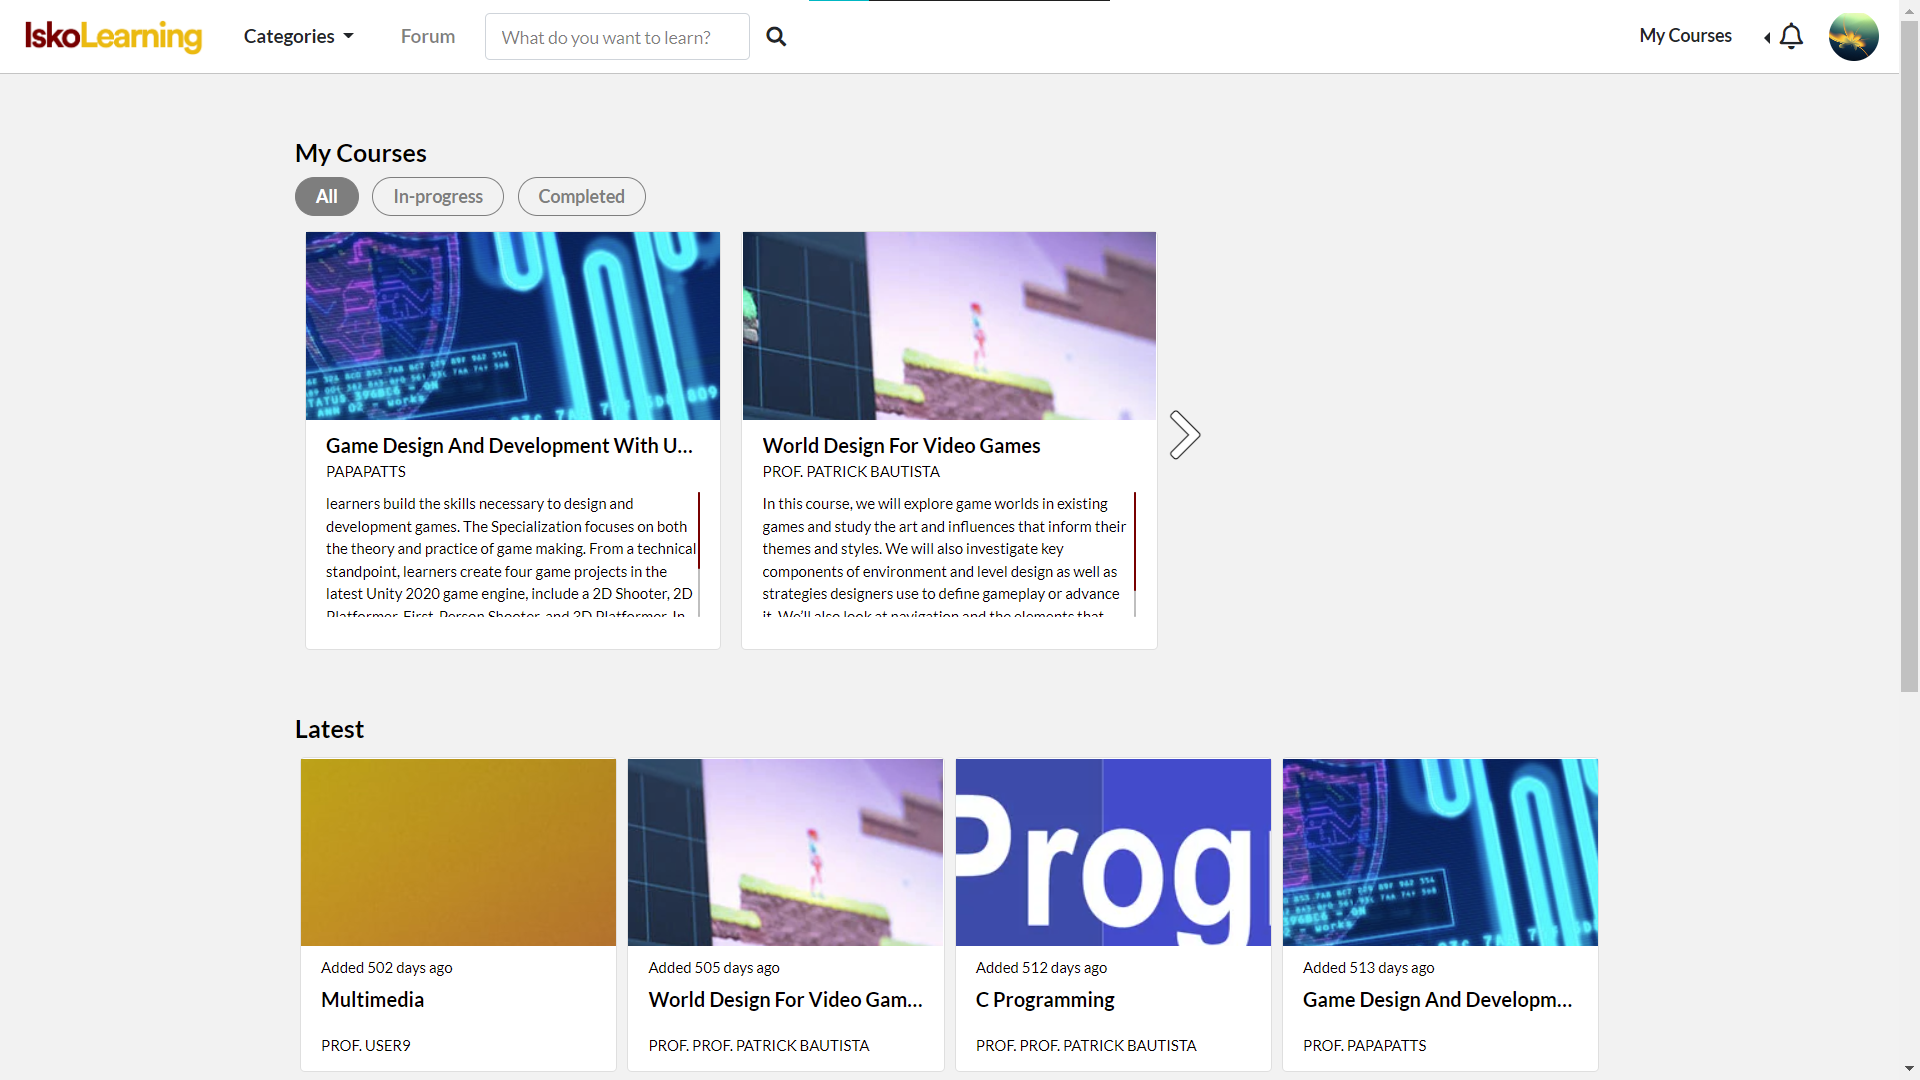Click PROF. PROF. PATRICK BAUTISTA under C Programming
The height and width of the screenshot is (1080, 1920).
(x=1086, y=1046)
